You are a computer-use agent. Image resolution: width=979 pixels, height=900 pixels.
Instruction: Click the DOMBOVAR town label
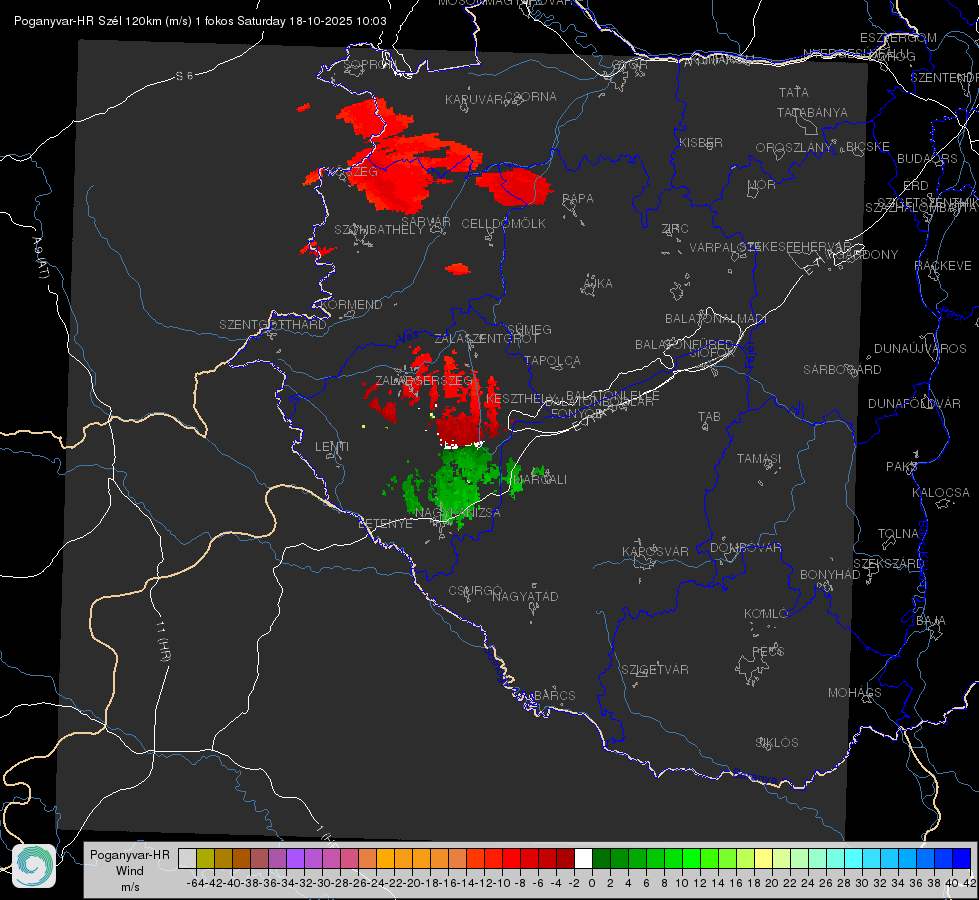click(x=745, y=547)
